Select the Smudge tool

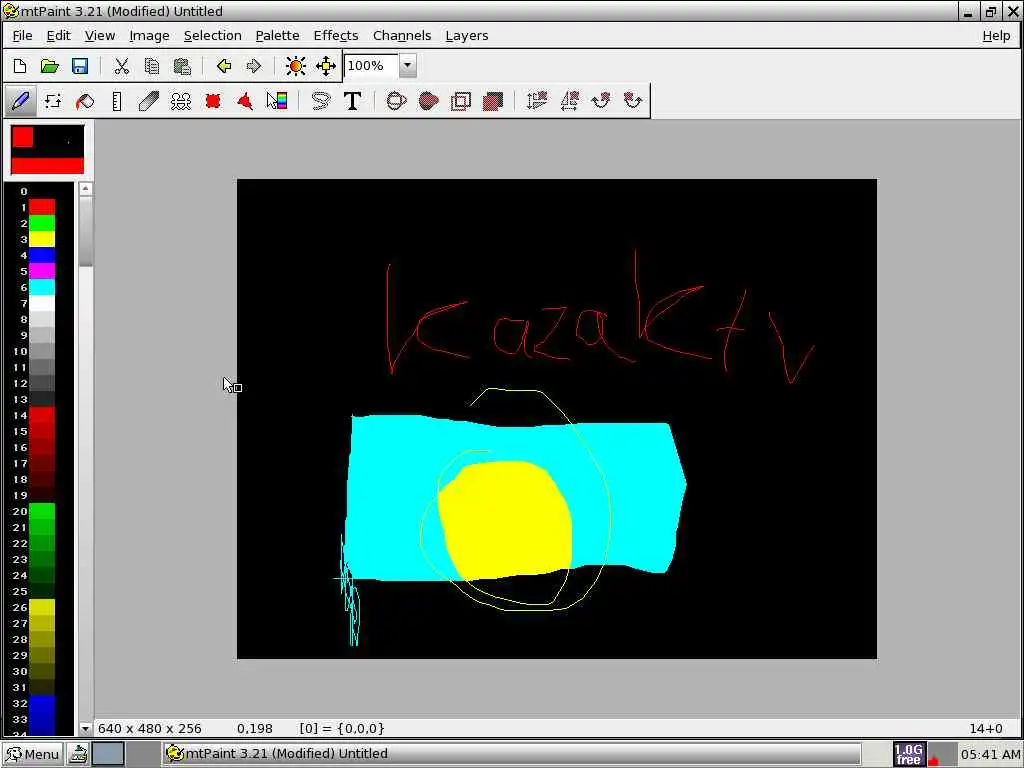(x=149, y=101)
